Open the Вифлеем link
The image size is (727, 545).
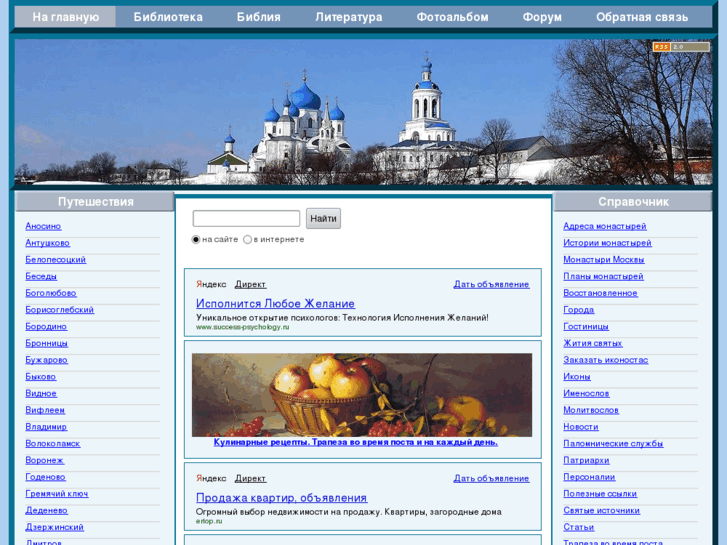(x=45, y=410)
